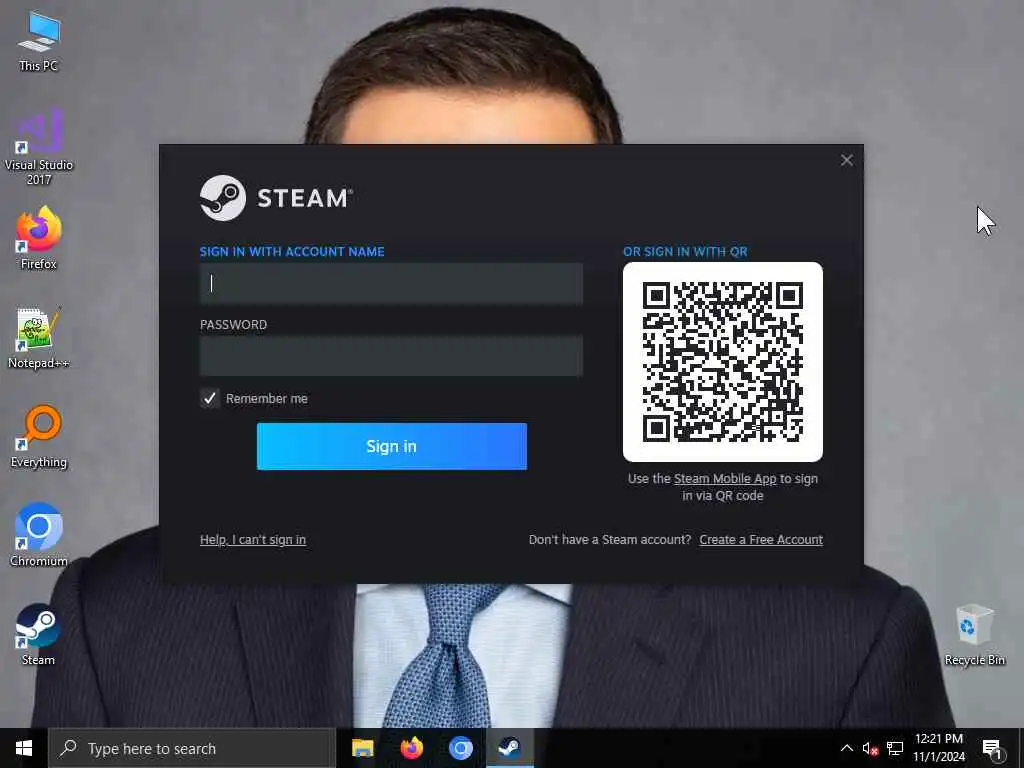Image resolution: width=1024 pixels, height=768 pixels.
Task: Uncheck the Remember me checkbox
Action: point(210,398)
